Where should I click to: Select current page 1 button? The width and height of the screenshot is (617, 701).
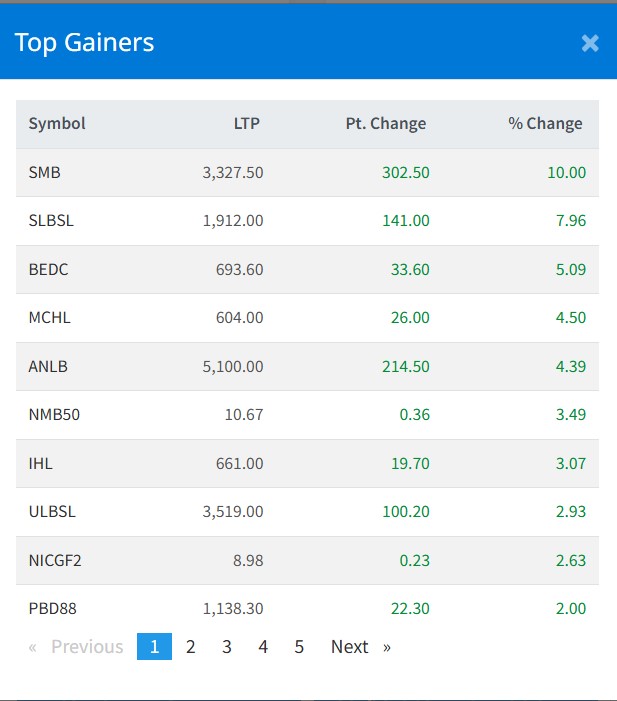pos(154,647)
